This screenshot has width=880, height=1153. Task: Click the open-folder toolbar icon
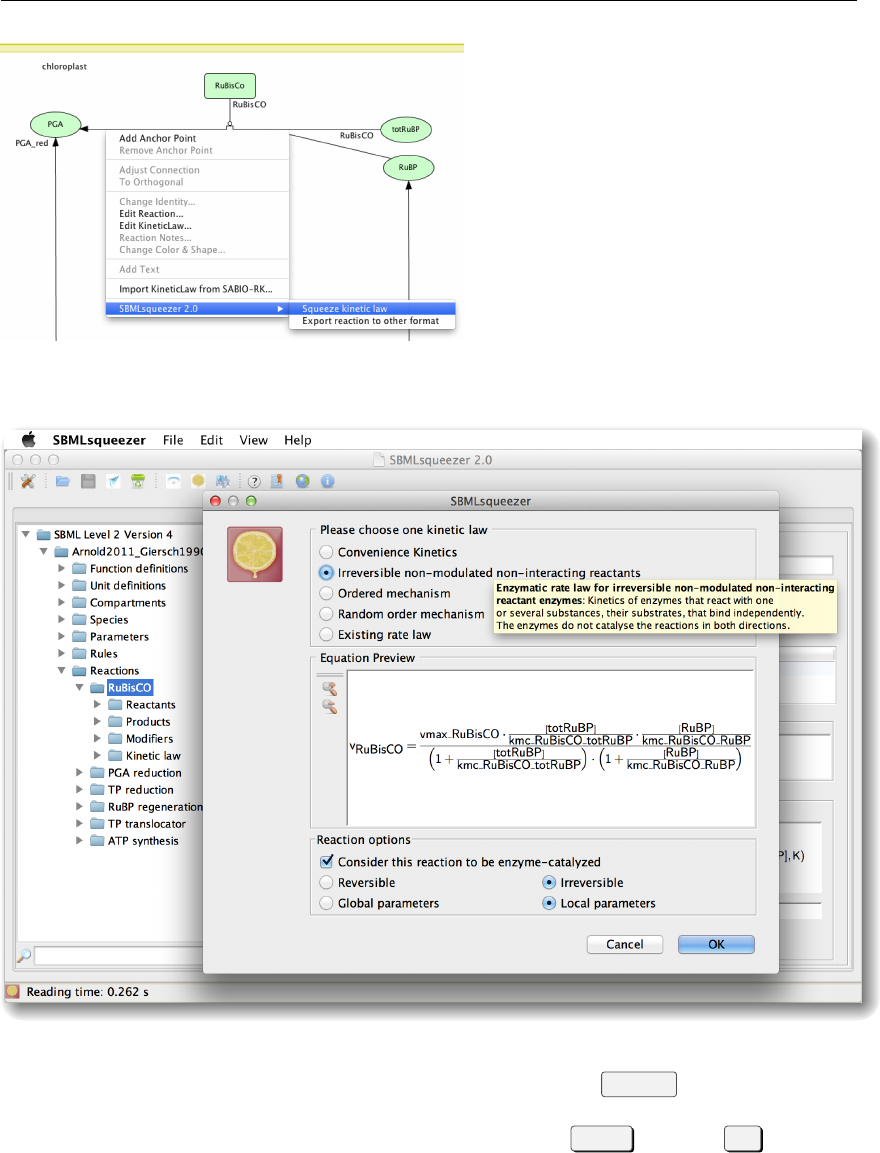(63, 481)
